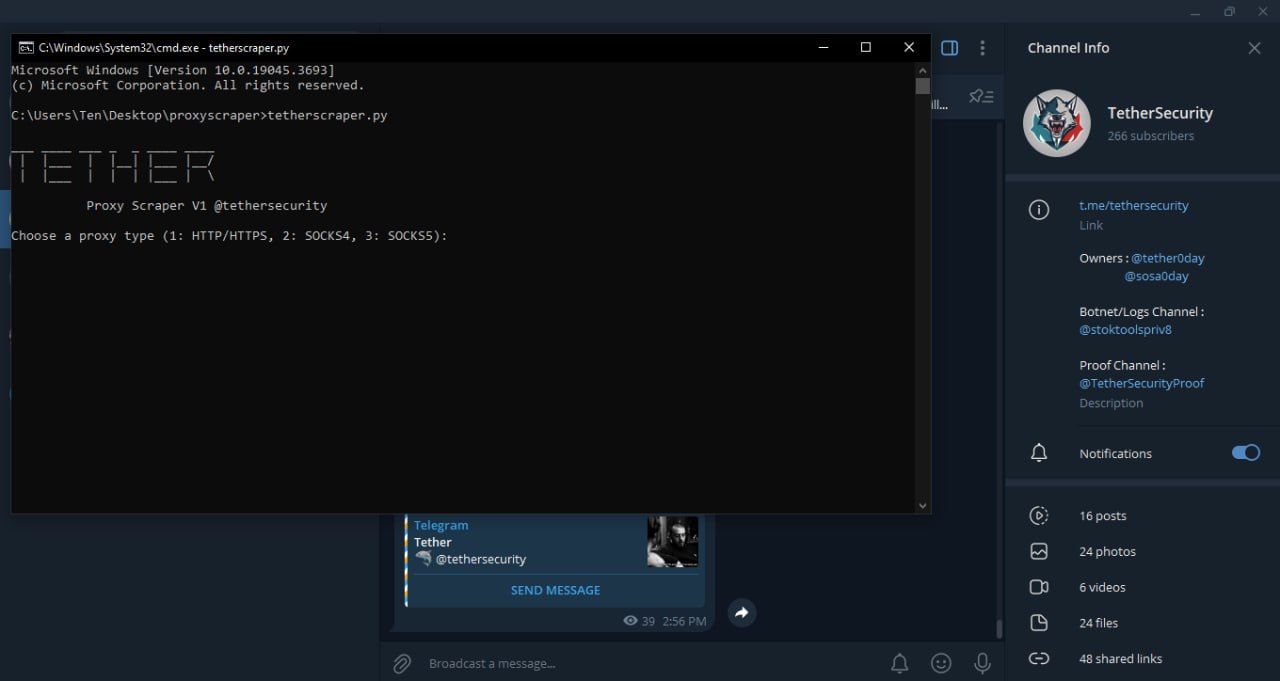Open the t.me/tethersecurity link
This screenshot has width=1280, height=681.
pos(1133,205)
